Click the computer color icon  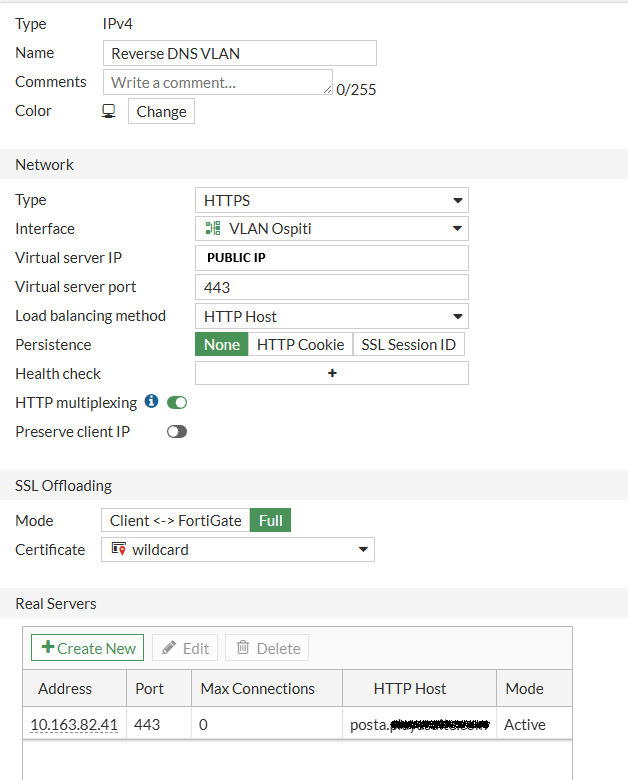pos(109,111)
